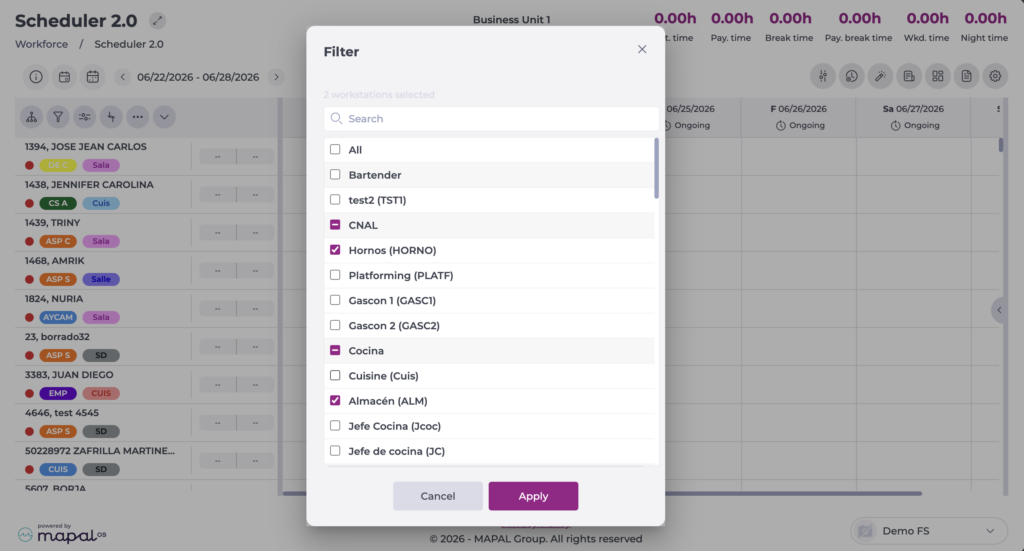The width and height of the screenshot is (1024, 551).
Task: Go to next week with the right arrow
Action: [276, 77]
